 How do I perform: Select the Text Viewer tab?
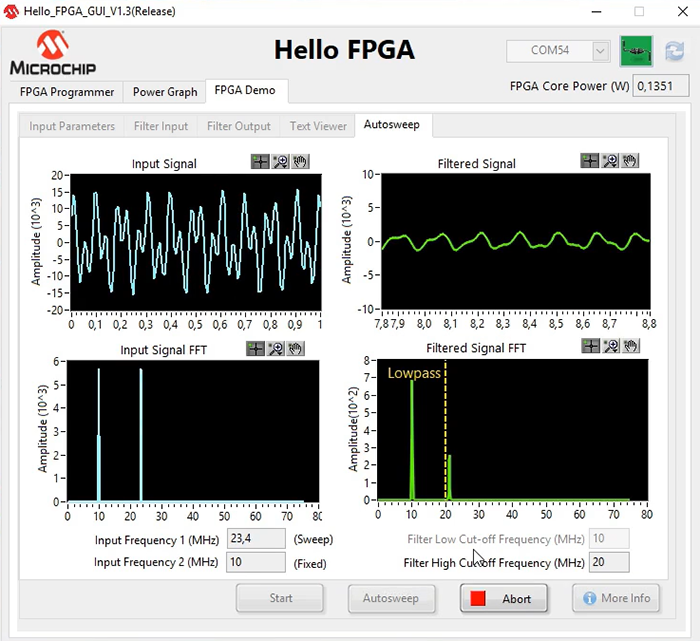tap(318, 126)
